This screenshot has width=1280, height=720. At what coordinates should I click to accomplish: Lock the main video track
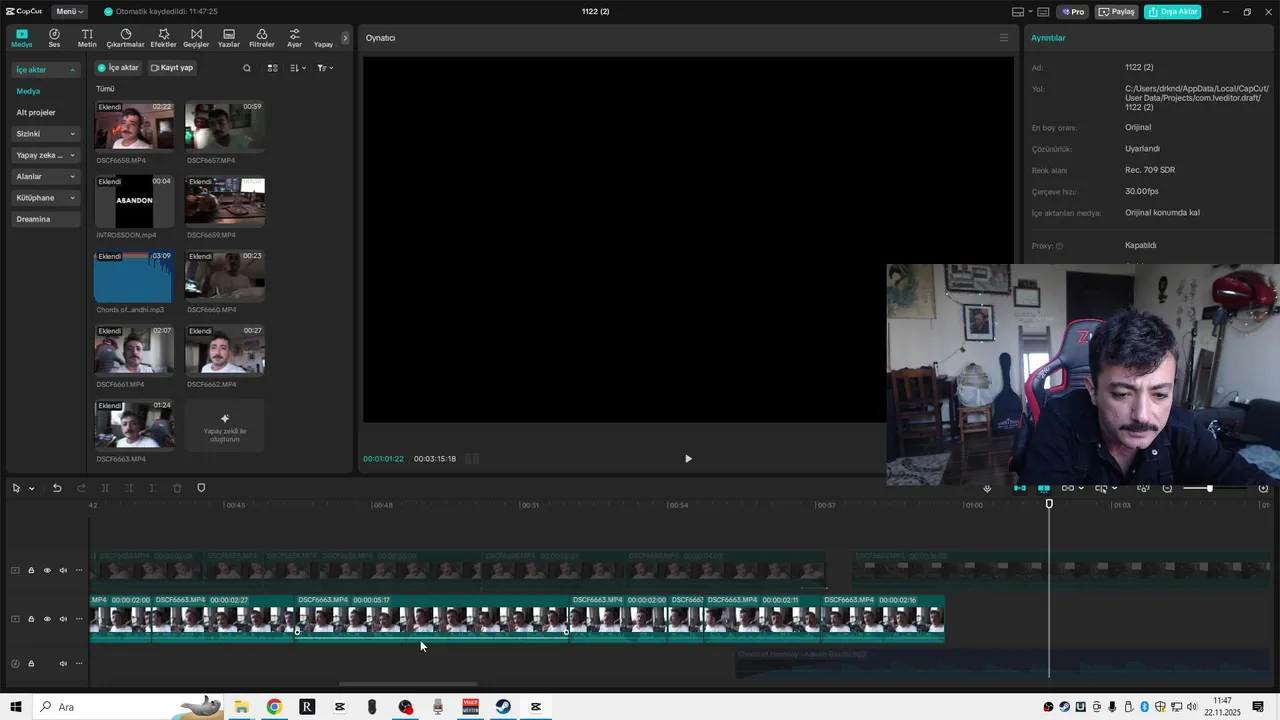point(31,619)
